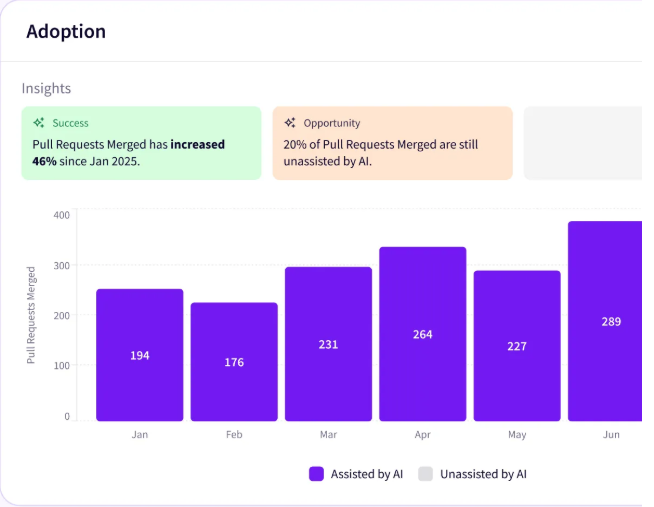Click the sparkle icon beside Success
This screenshot has width=654, height=507.
(39, 123)
